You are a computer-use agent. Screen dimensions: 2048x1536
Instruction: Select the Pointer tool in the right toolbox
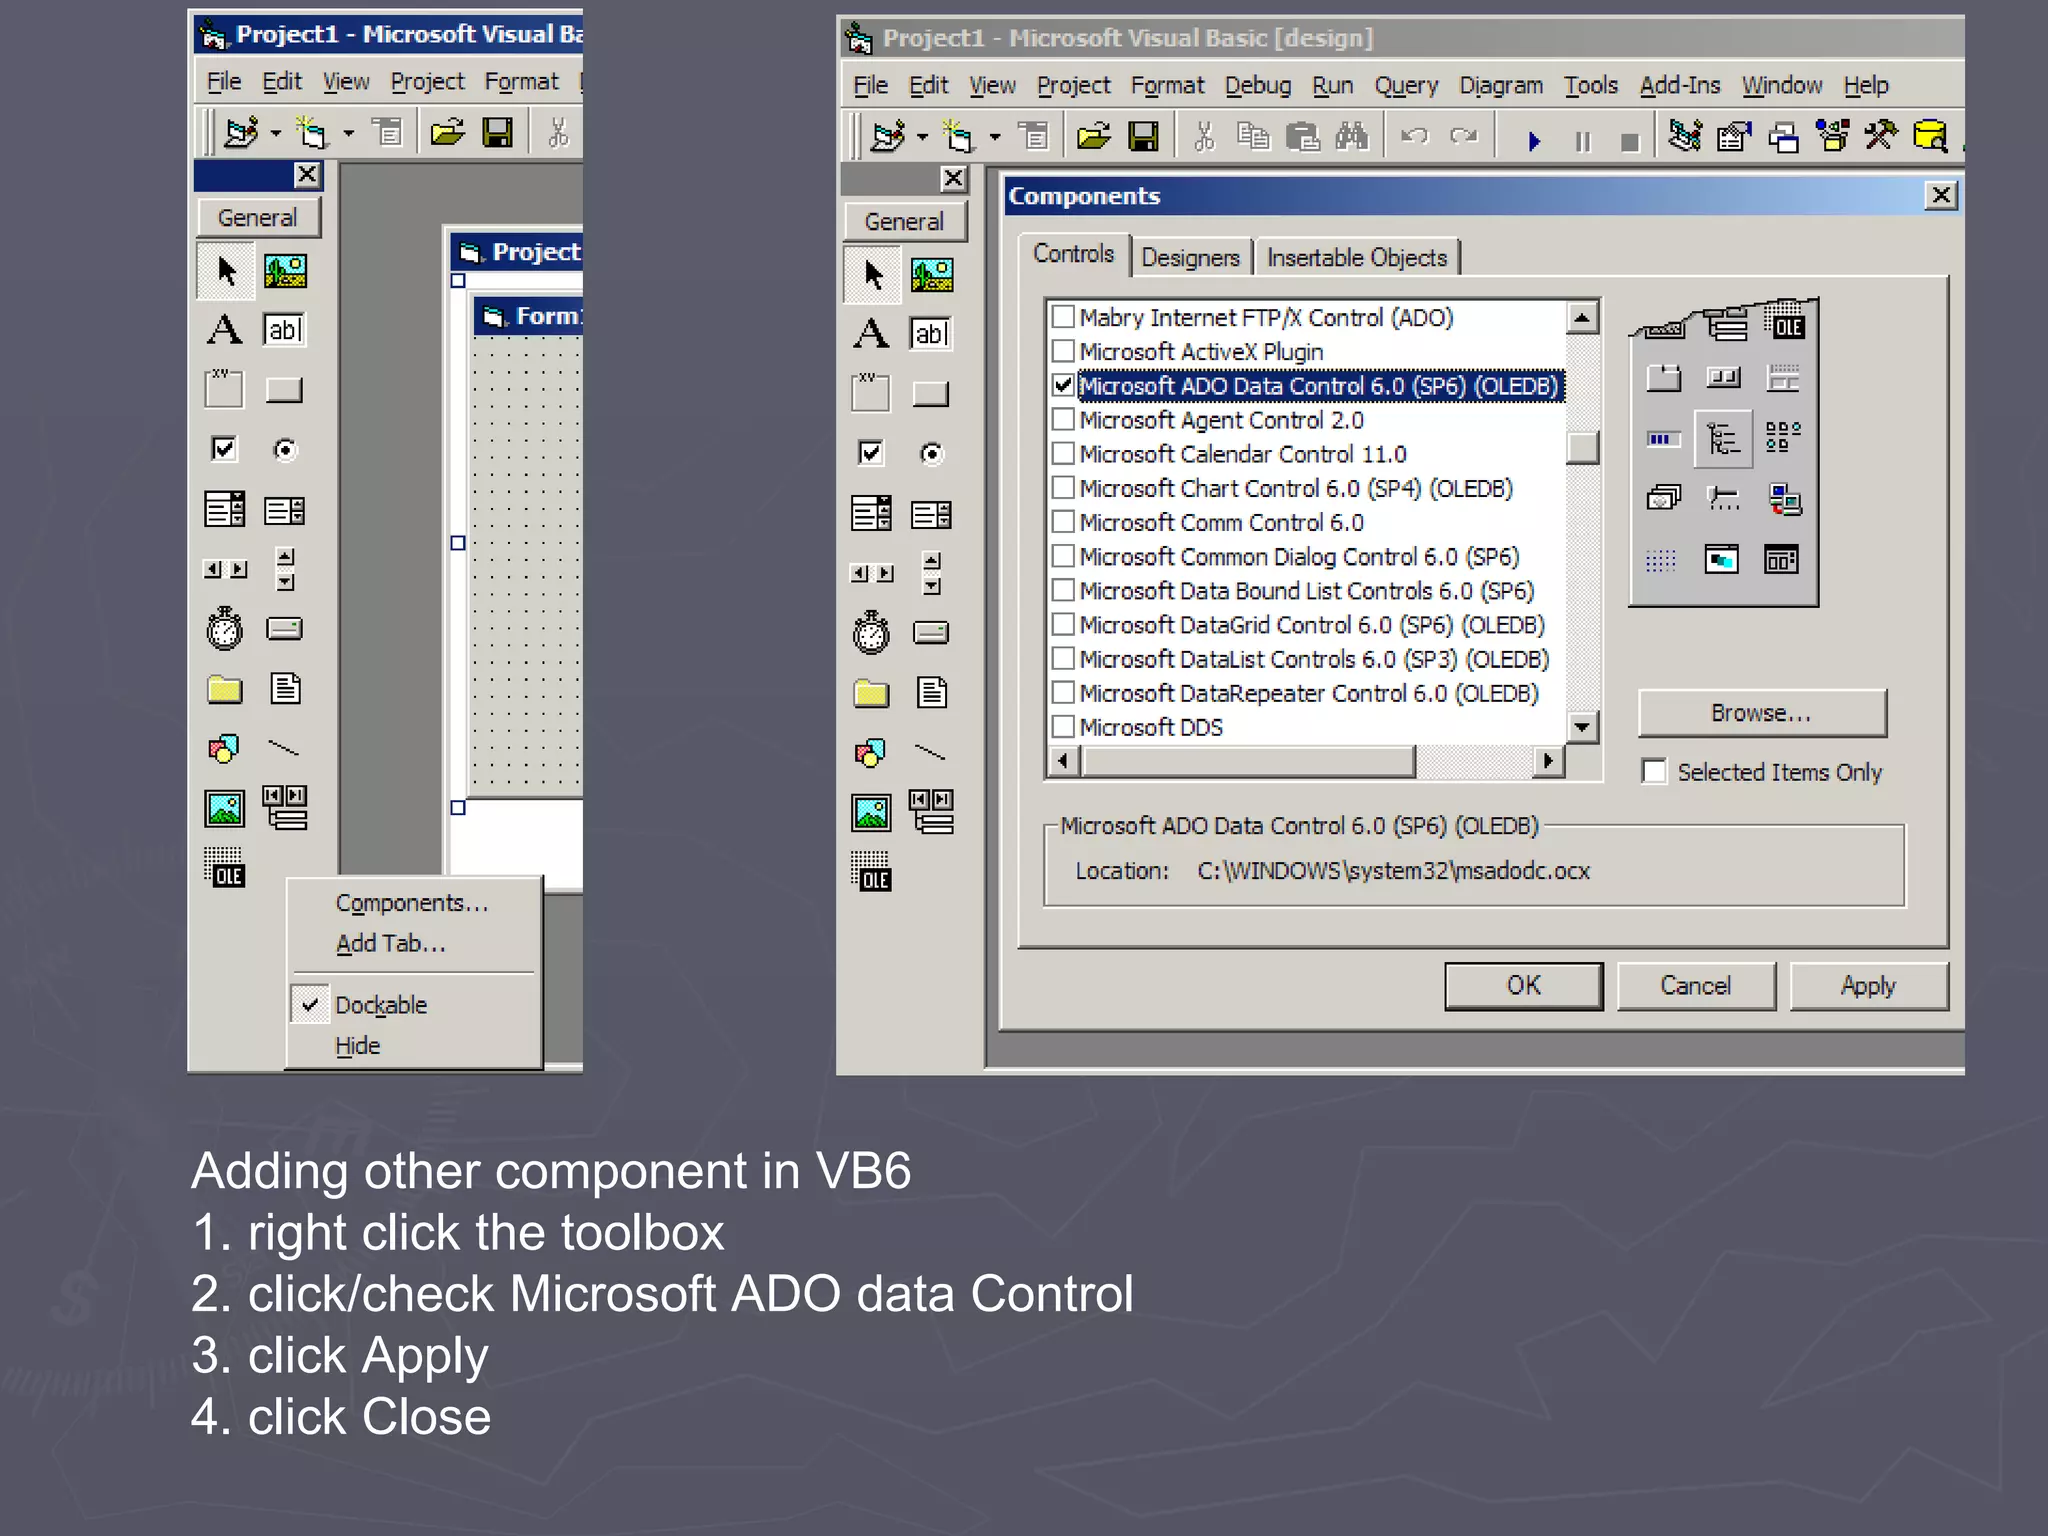(x=872, y=274)
